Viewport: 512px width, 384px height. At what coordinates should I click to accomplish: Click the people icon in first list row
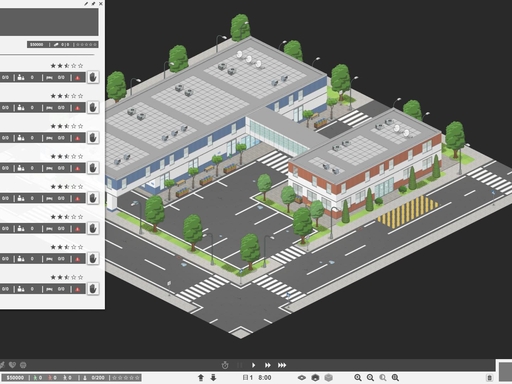pyautogui.click(x=21, y=78)
